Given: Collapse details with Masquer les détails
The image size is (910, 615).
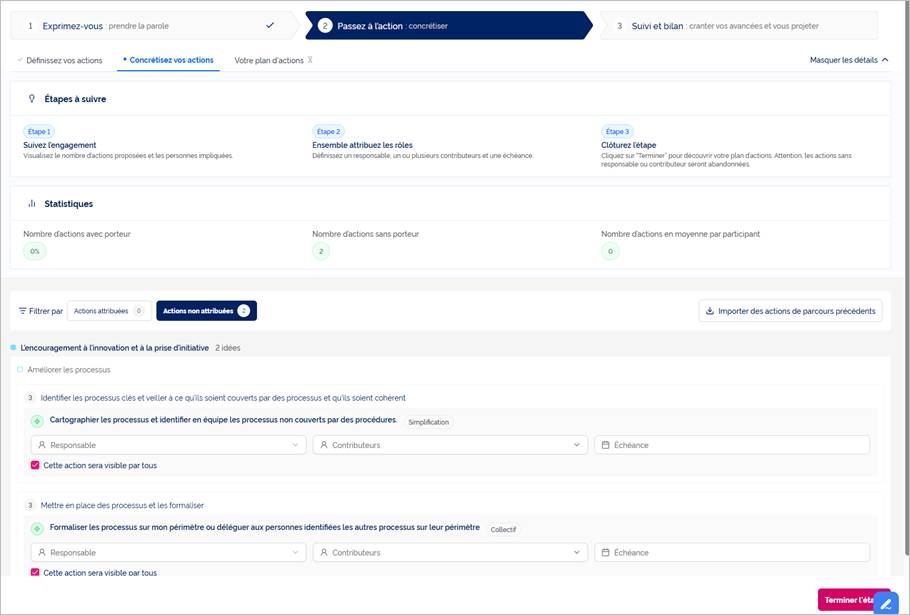Looking at the screenshot, I should pyautogui.click(x=849, y=60).
